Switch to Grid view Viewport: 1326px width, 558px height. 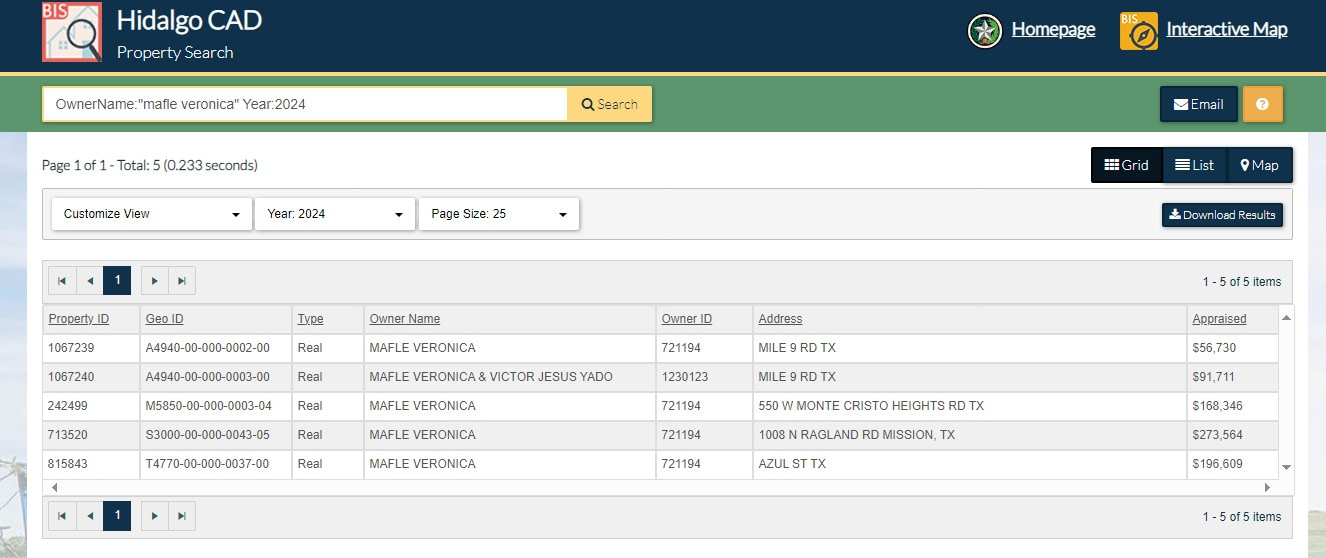point(1127,165)
